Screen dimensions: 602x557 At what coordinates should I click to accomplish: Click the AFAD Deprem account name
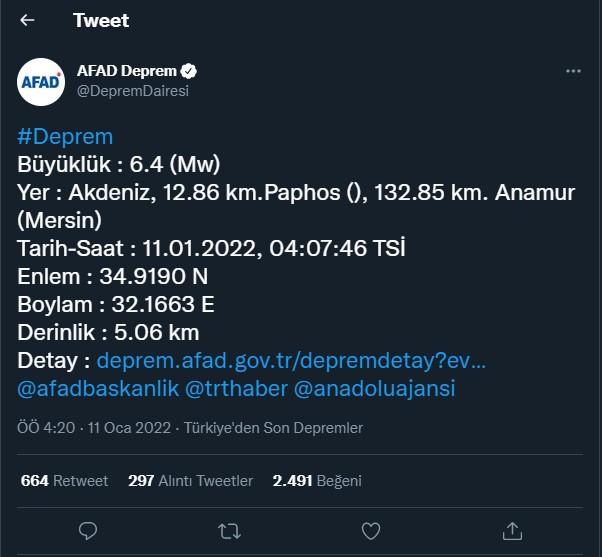point(126,71)
